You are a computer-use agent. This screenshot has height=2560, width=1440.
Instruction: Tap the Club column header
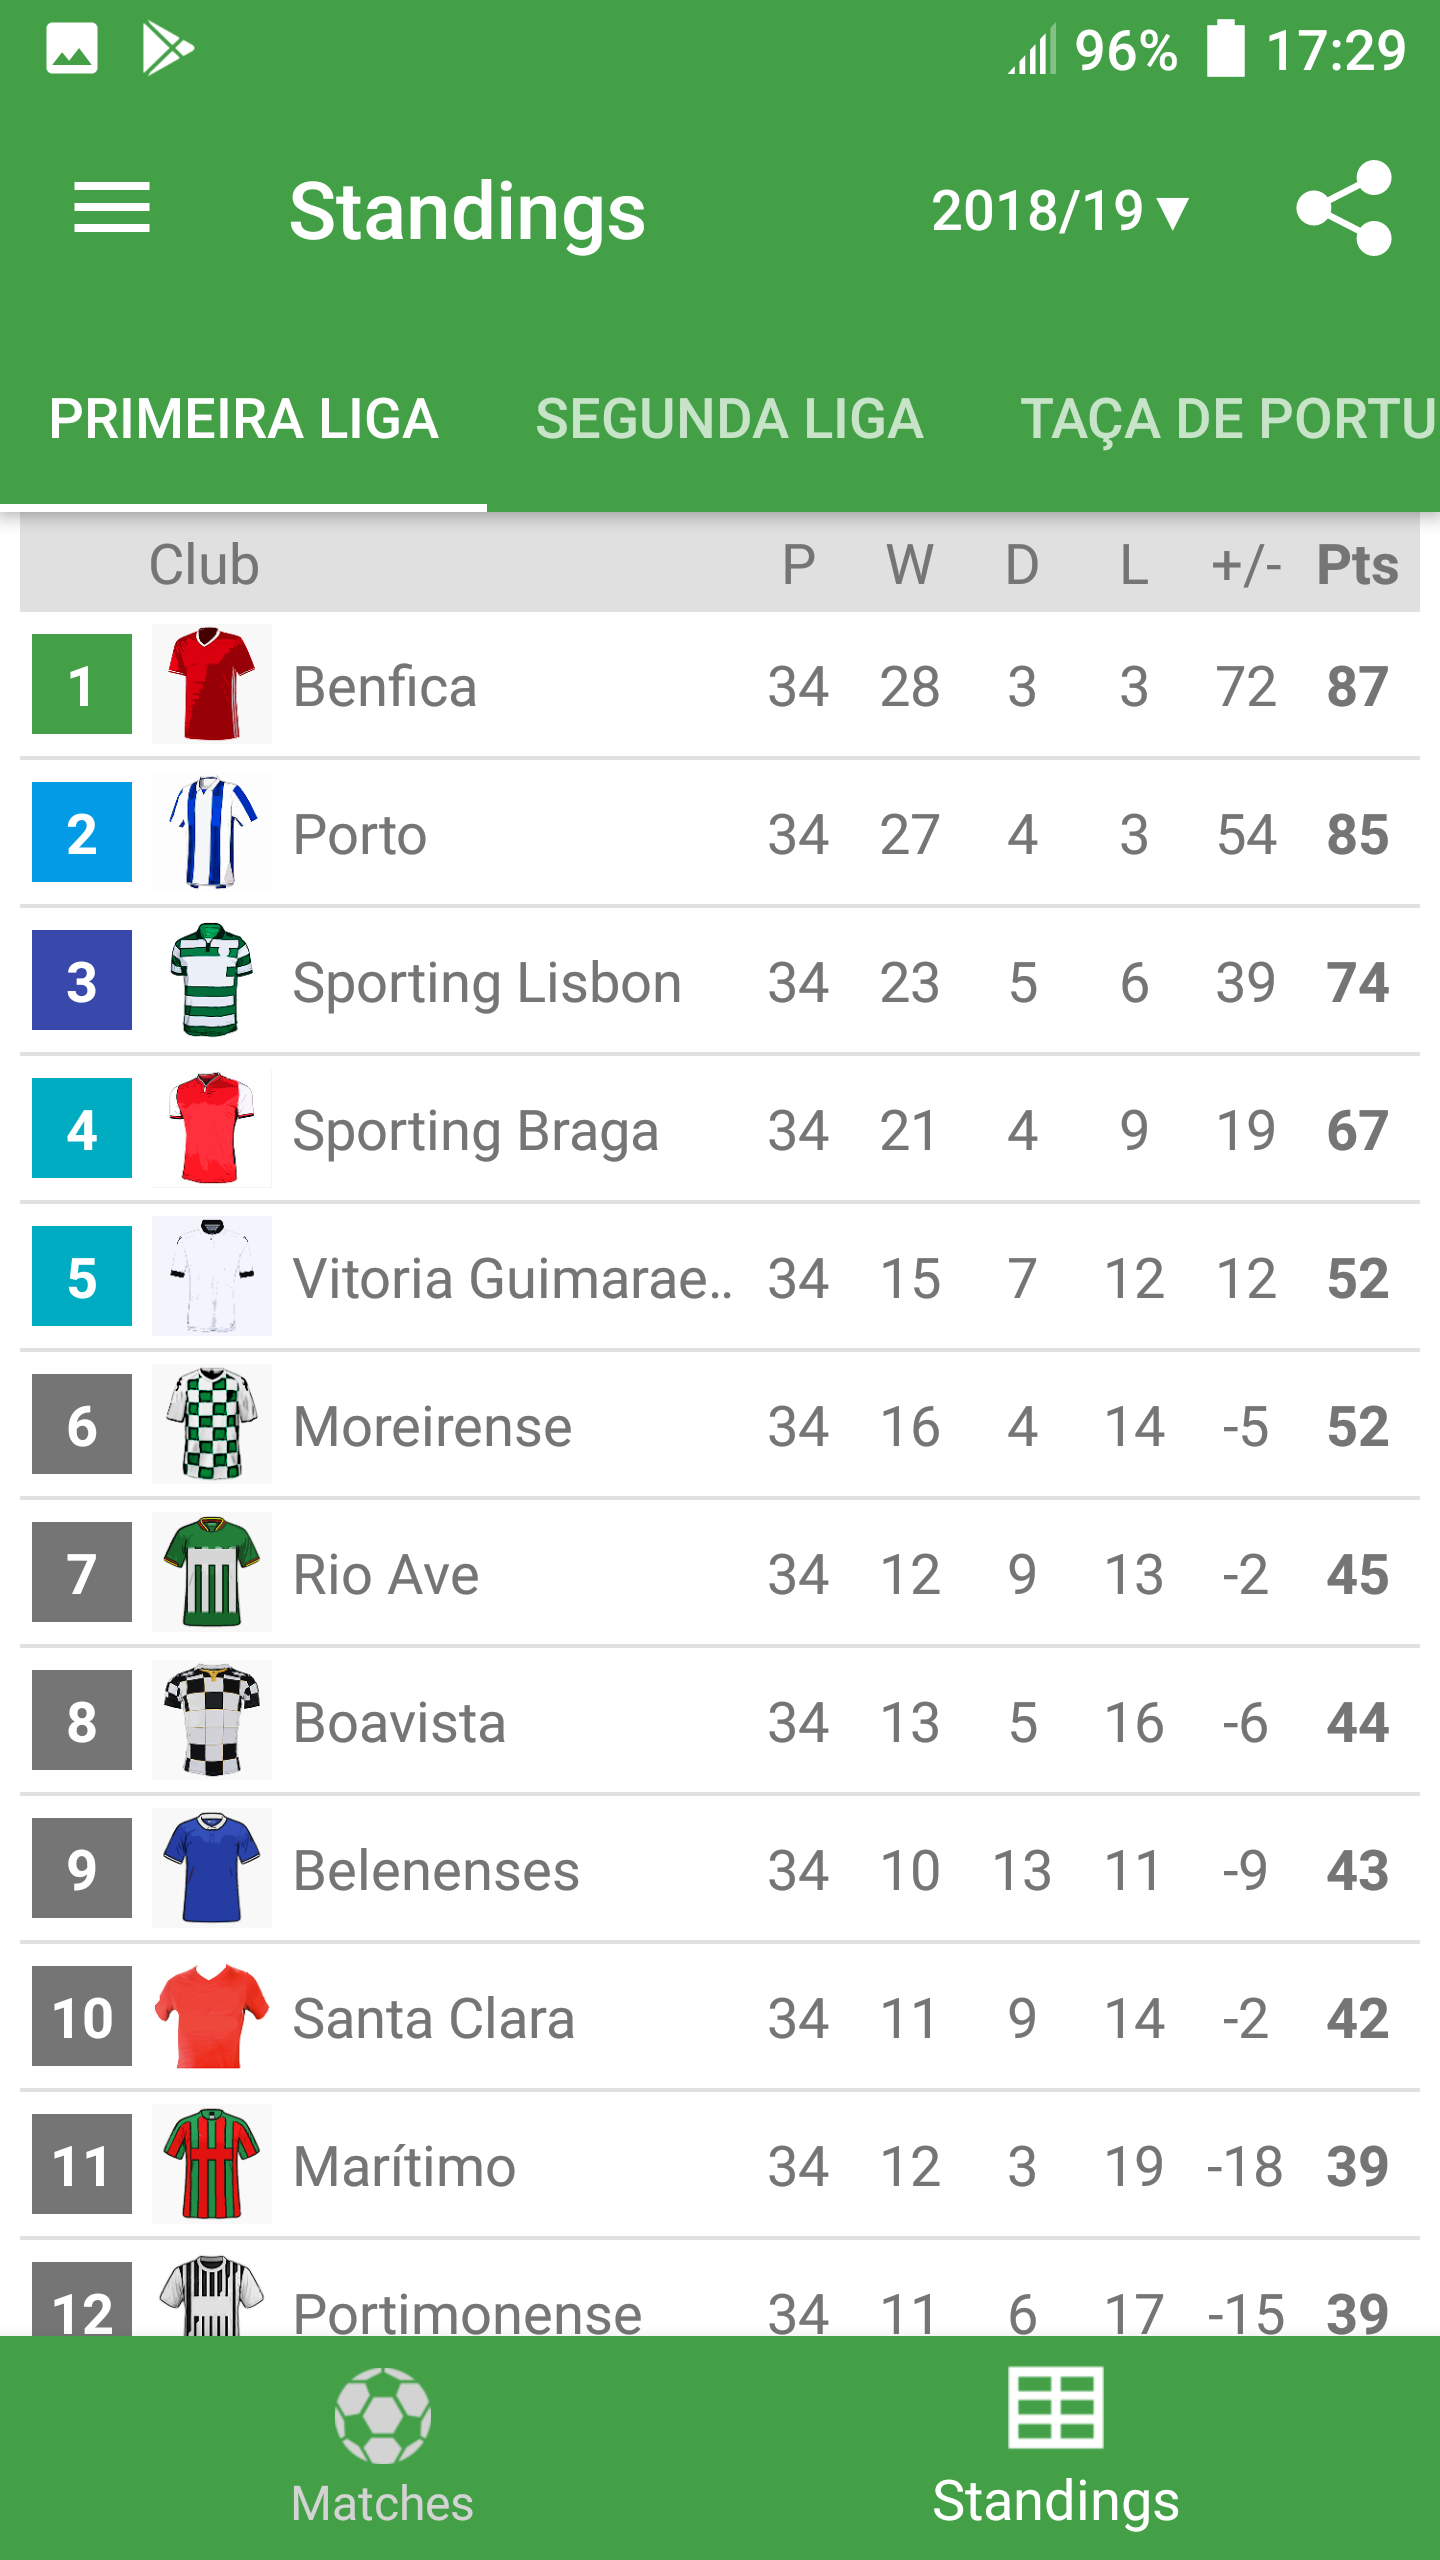[204, 565]
